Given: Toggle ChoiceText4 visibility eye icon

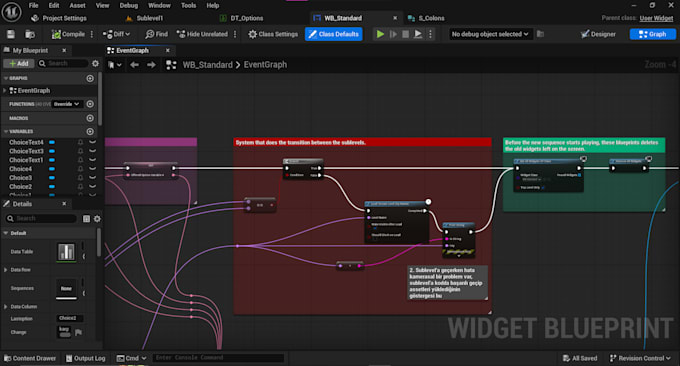Looking at the screenshot, I should click(92, 142).
